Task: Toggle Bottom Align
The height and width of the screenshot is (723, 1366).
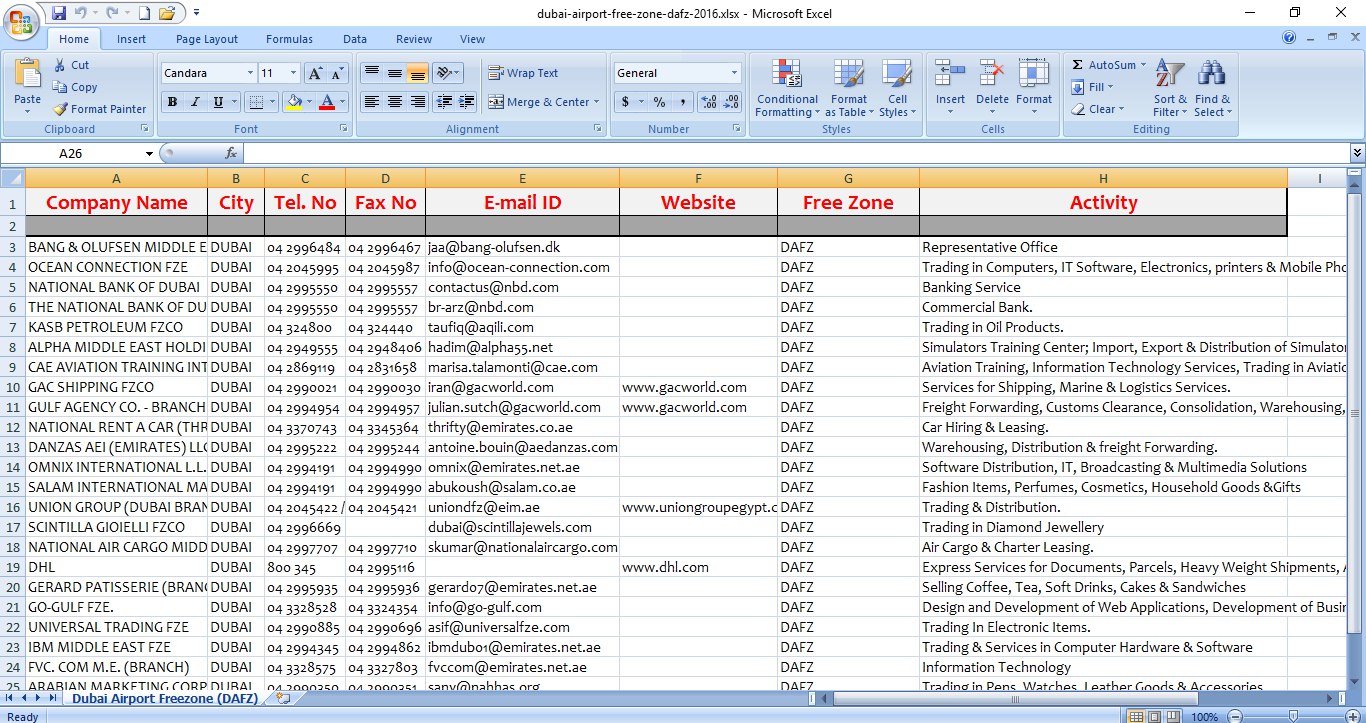Action: [417, 73]
